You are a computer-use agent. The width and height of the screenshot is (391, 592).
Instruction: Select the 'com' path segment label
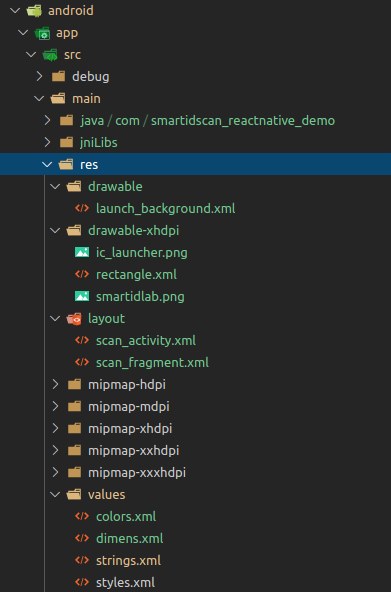(x=128, y=121)
